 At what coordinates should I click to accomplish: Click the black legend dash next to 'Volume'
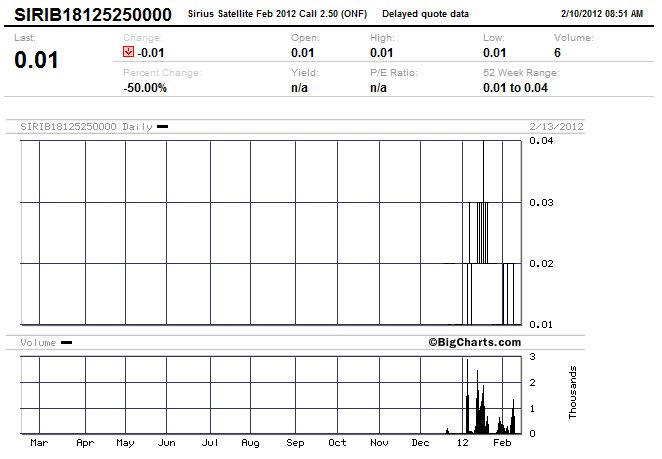(x=66, y=342)
